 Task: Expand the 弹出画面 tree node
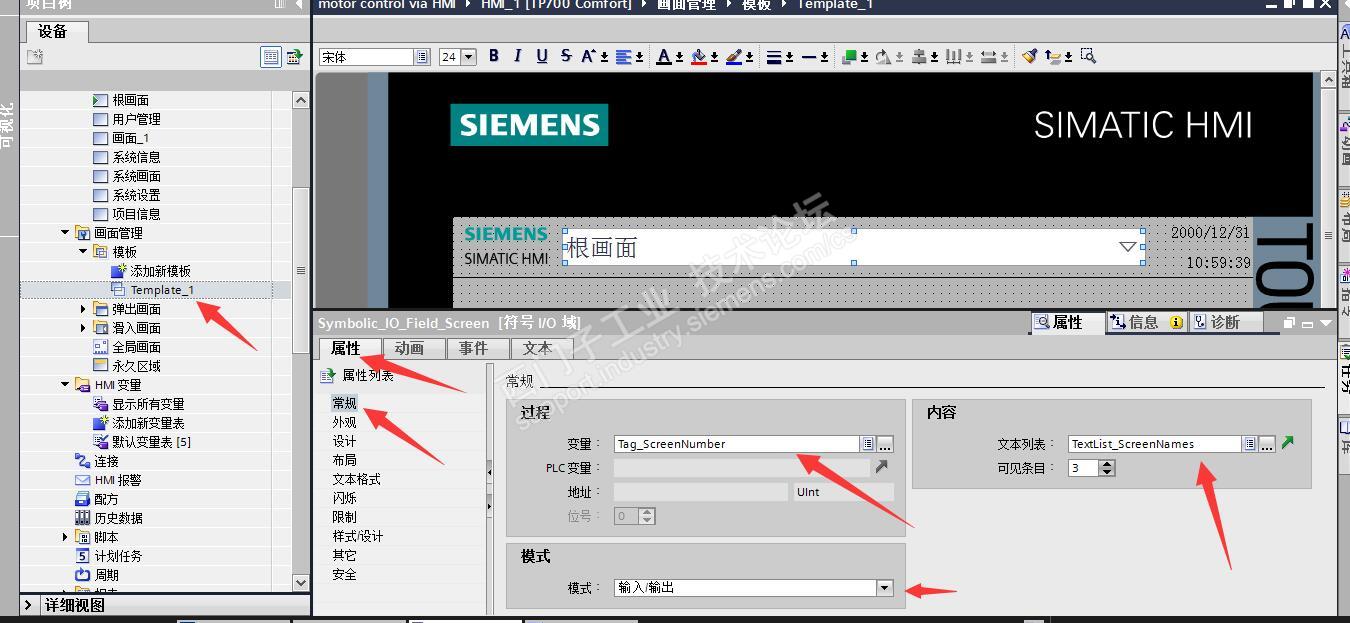pos(83,309)
